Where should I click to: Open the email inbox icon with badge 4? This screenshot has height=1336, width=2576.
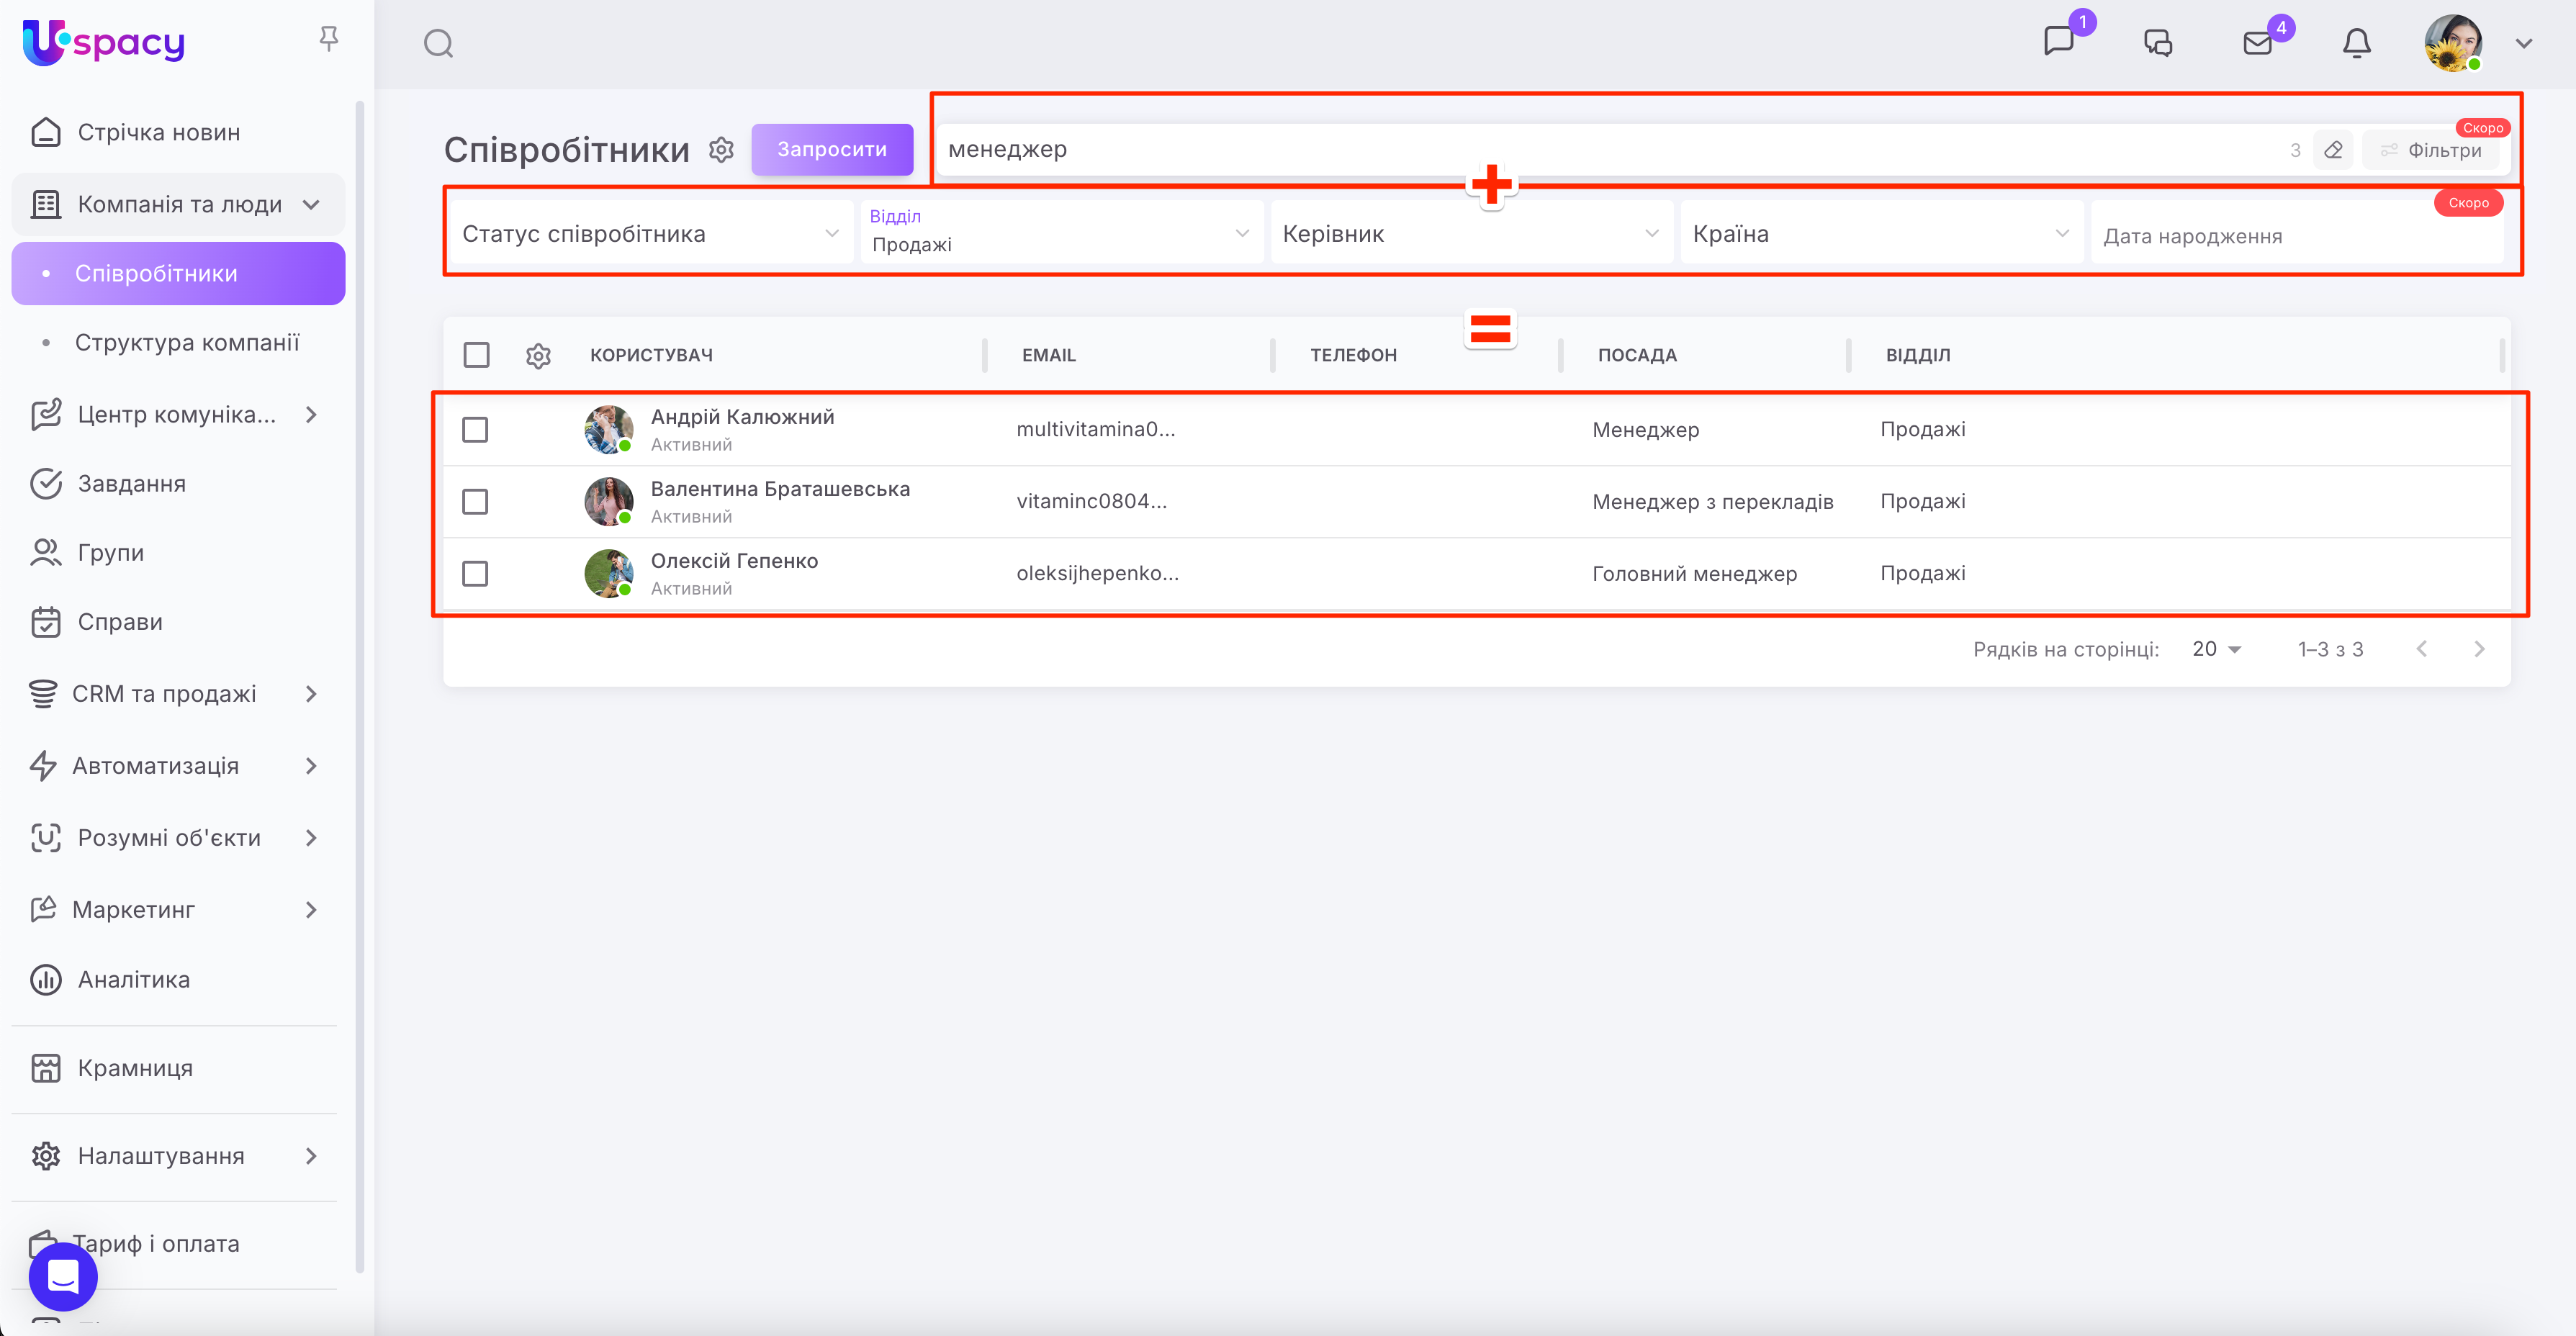point(2257,43)
